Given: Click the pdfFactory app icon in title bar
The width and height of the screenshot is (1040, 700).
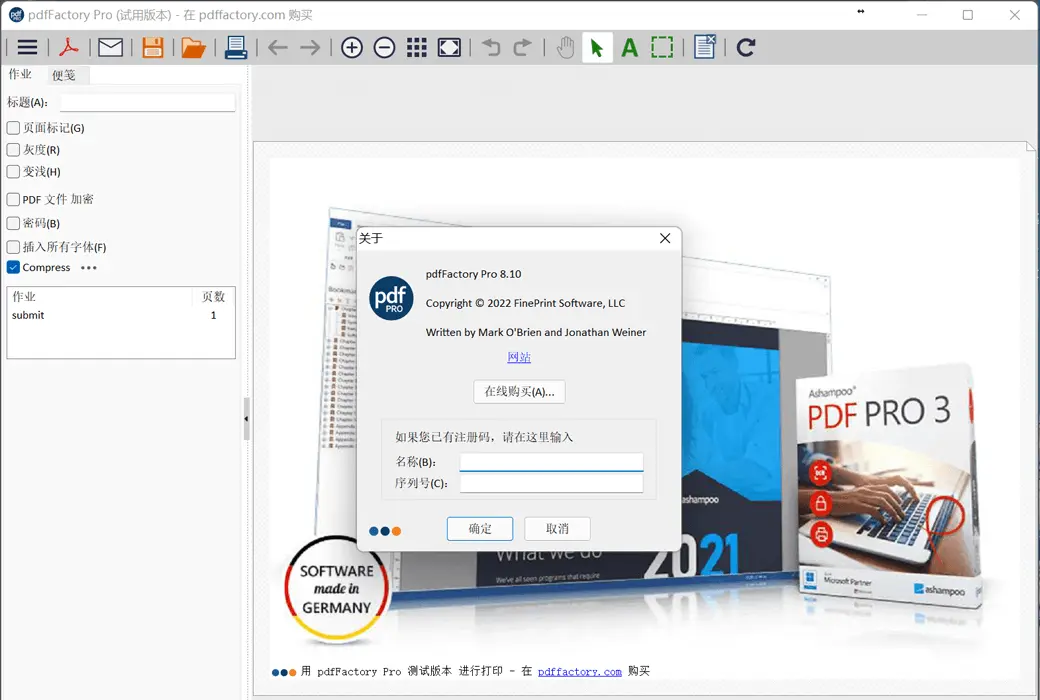Looking at the screenshot, I should tap(16, 15).
